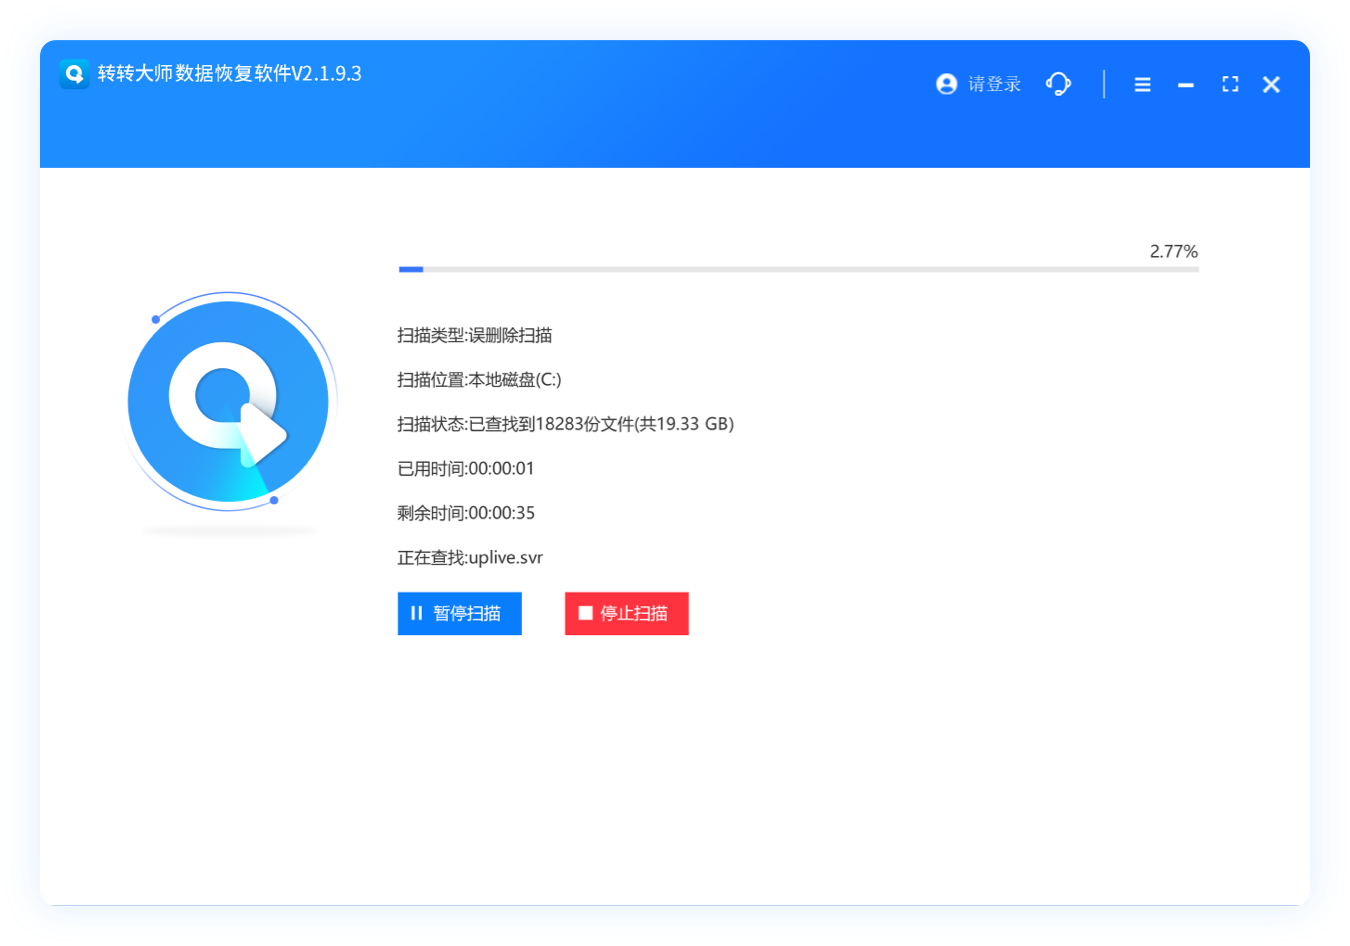Viewport: 1350px width, 946px height.
Task: Click the user avatar login icon
Action: pyautogui.click(x=946, y=84)
